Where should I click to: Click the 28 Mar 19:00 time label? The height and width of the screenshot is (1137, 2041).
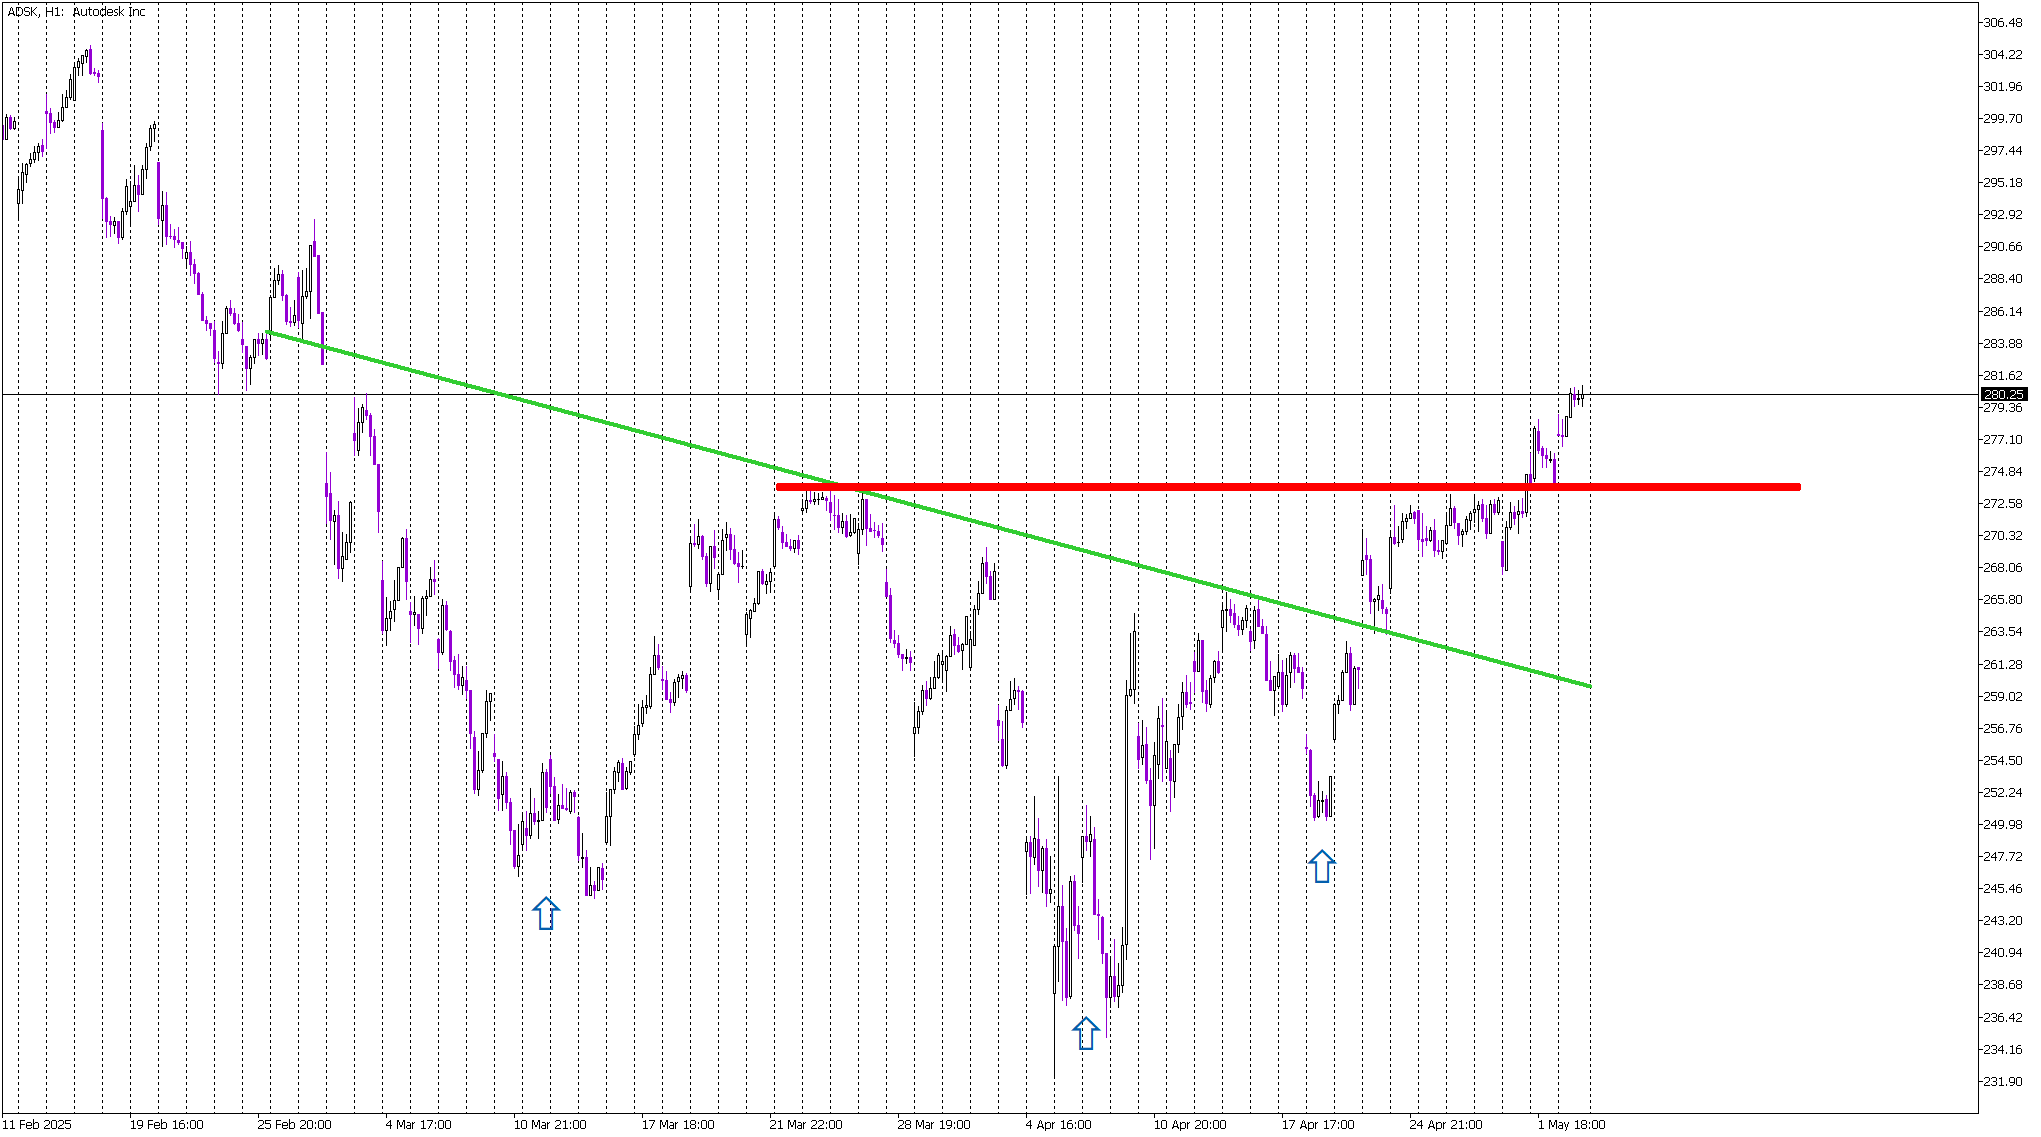click(934, 1125)
